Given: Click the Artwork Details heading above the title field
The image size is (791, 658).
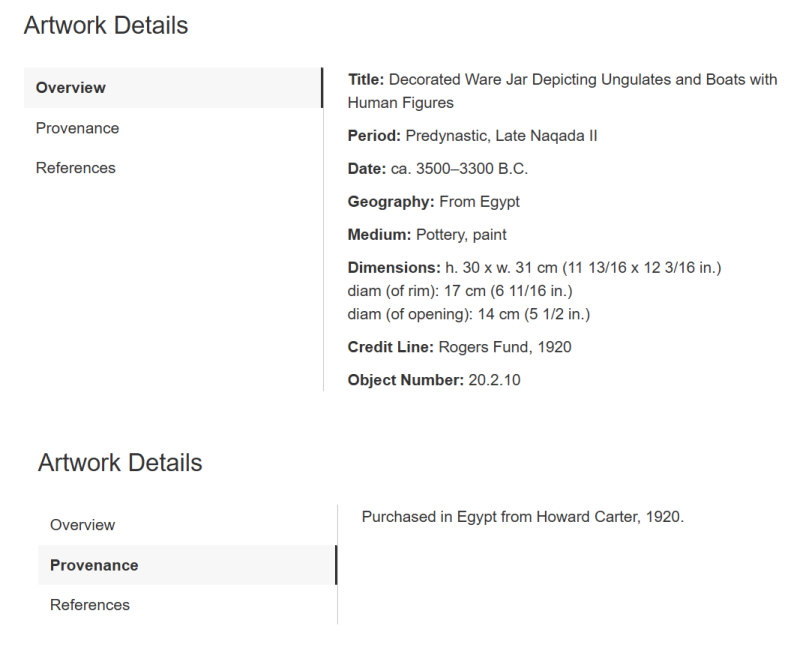Looking at the screenshot, I should 106,26.
